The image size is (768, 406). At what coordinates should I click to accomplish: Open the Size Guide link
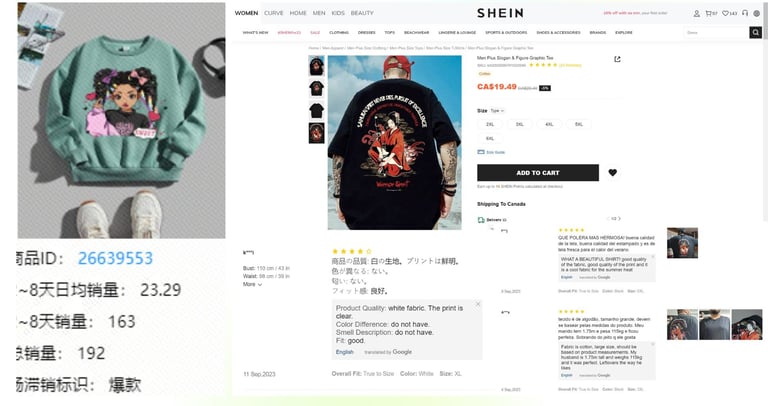click(491, 152)
